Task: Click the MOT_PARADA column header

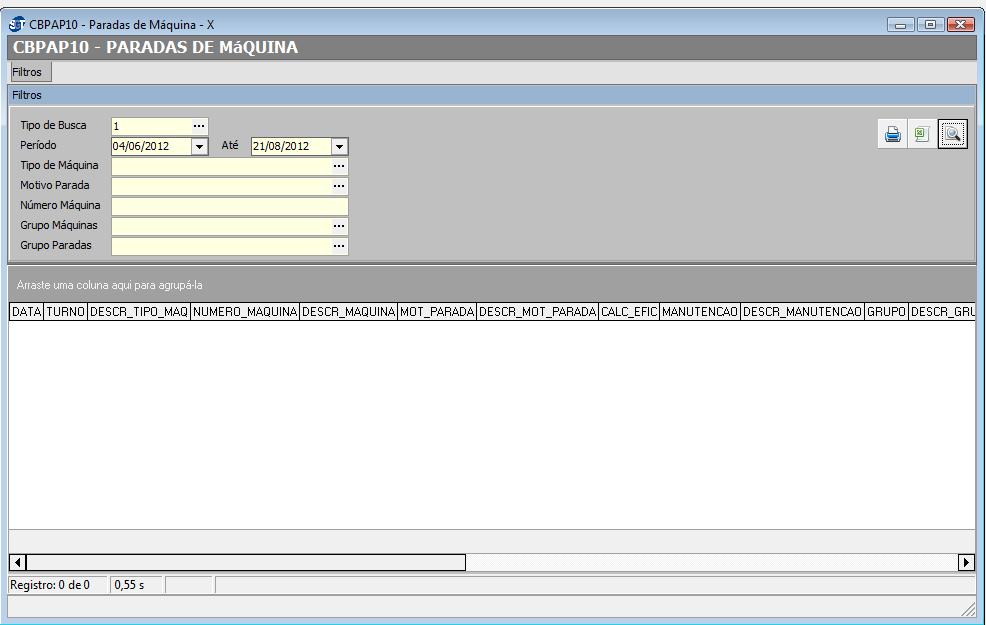Action: coord(437,312)
